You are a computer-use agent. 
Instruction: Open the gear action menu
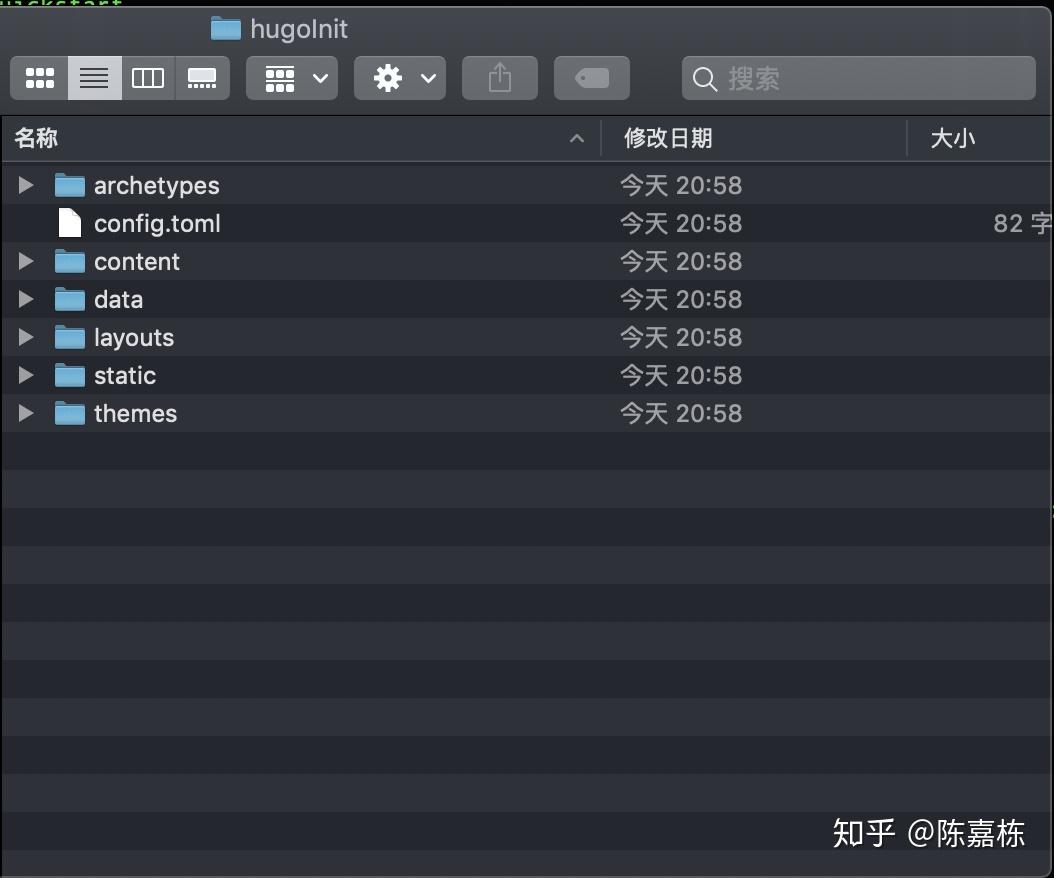click(400, 78)
